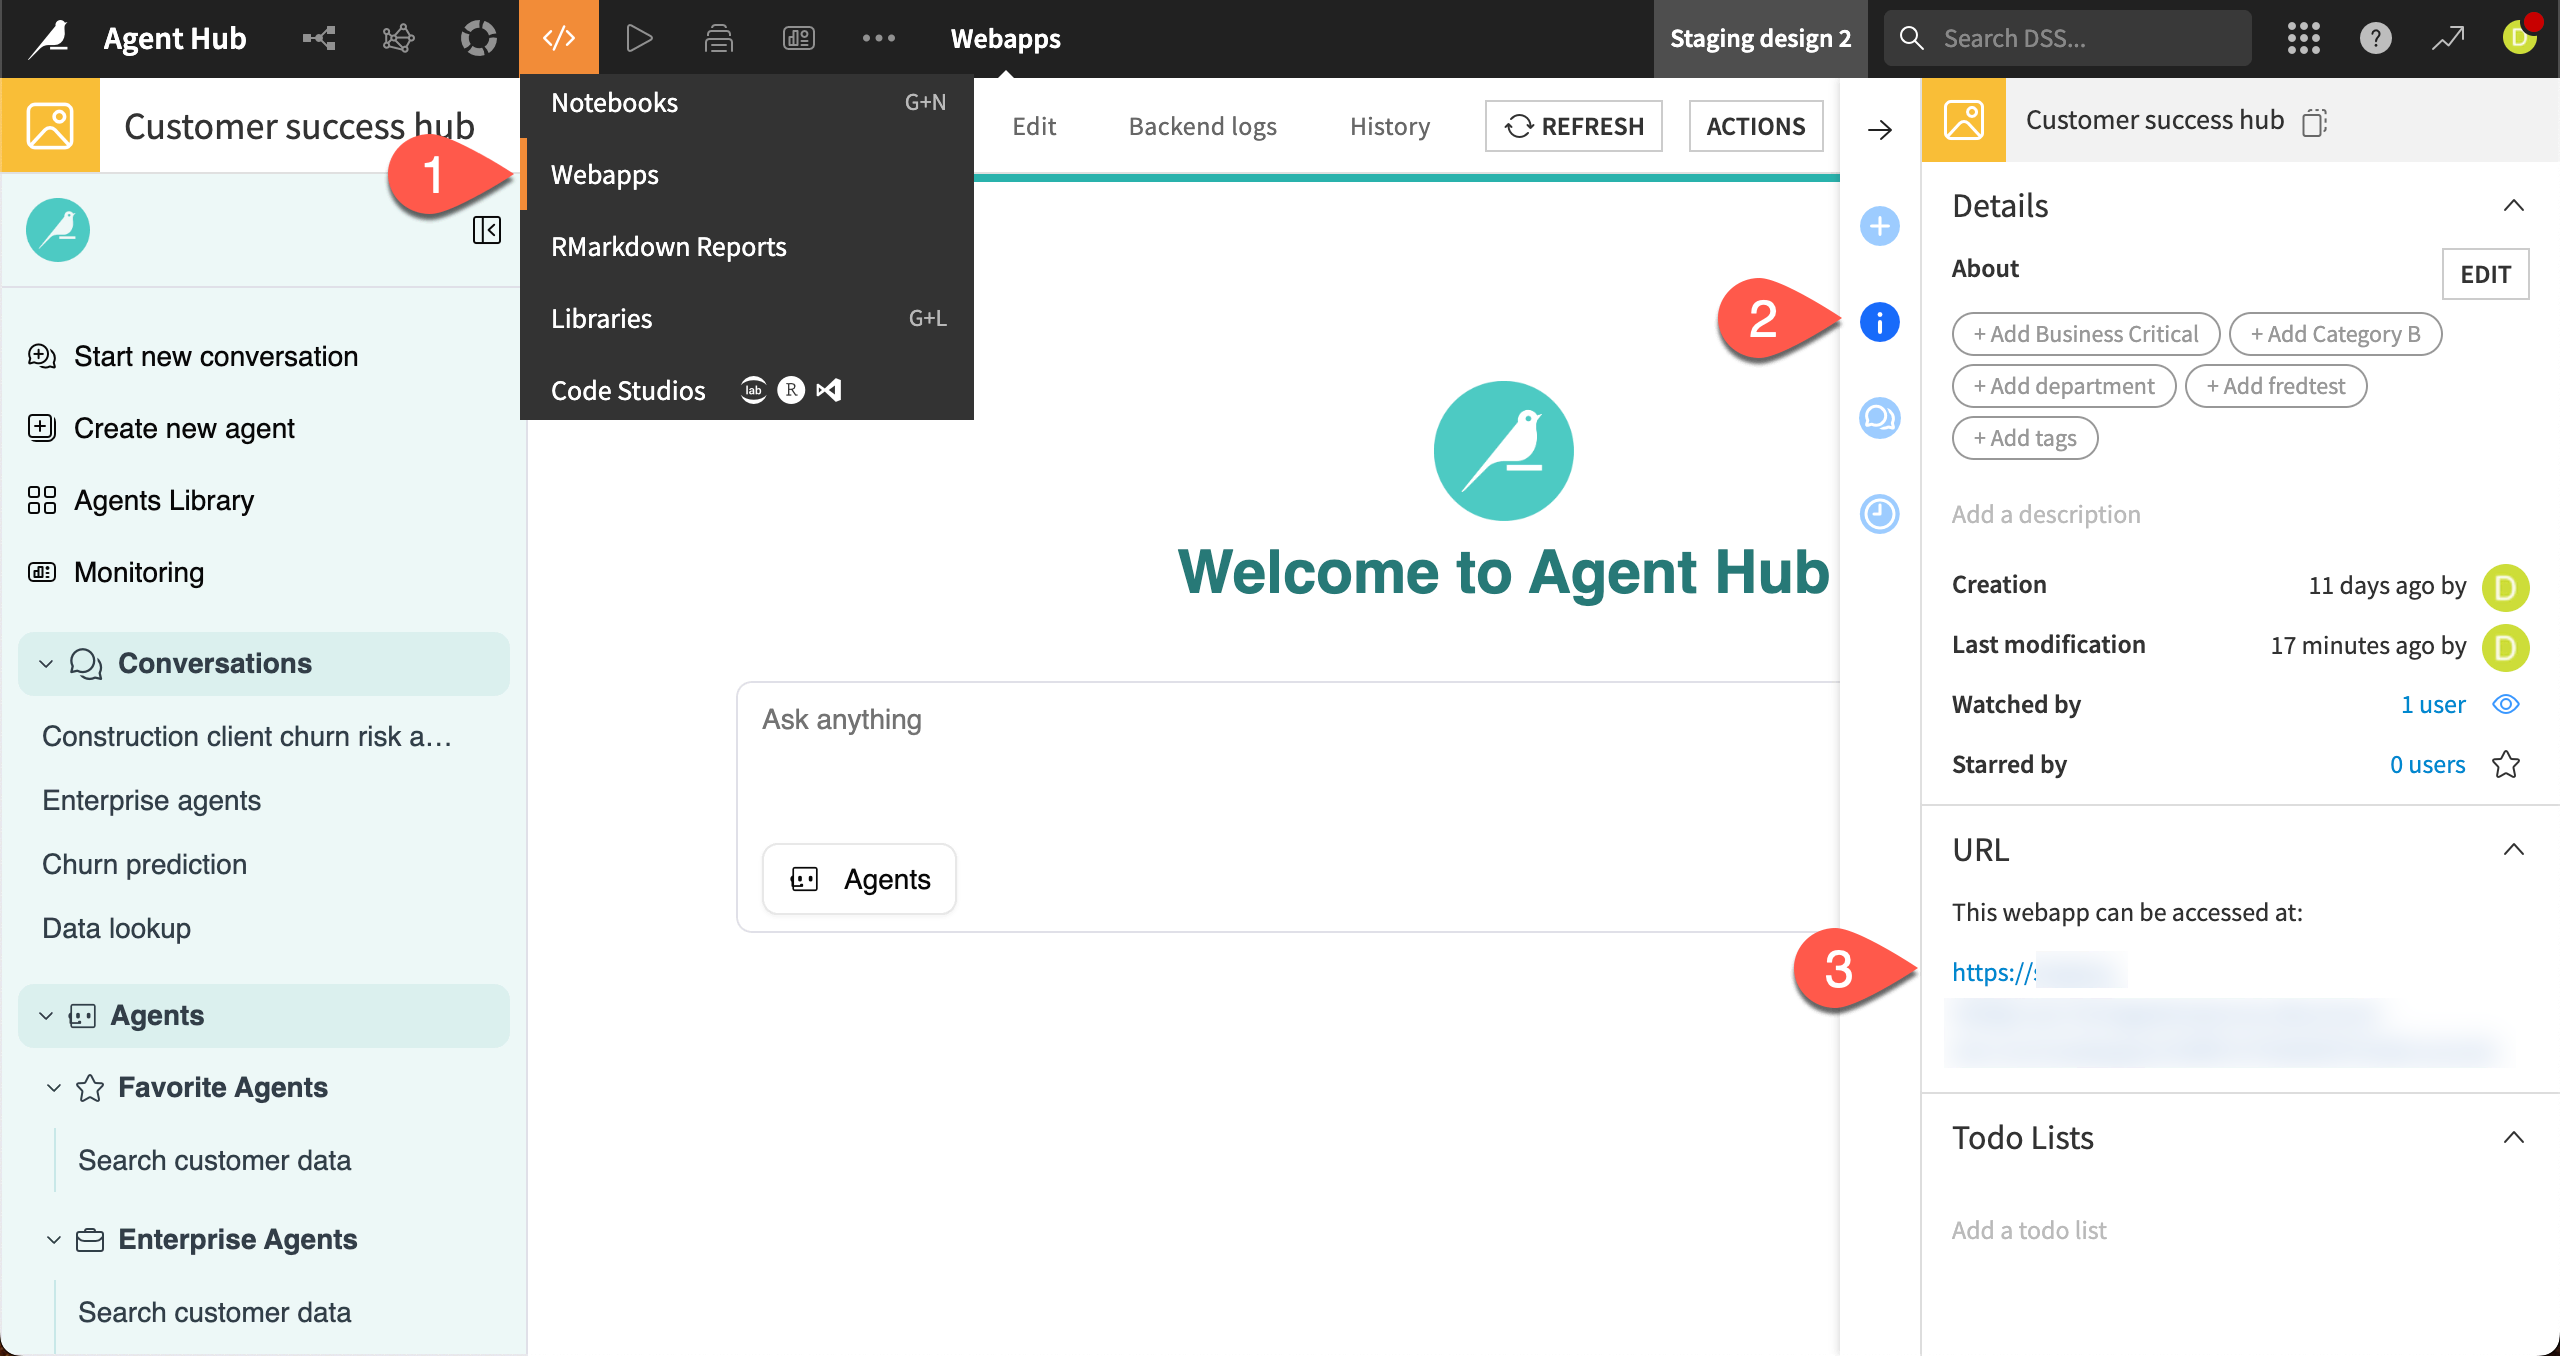This screenshot has height=1358, width=2560.
Task: Expand the Favorite Agents group
Action: pyautogui.click(x=54, y=1087)
